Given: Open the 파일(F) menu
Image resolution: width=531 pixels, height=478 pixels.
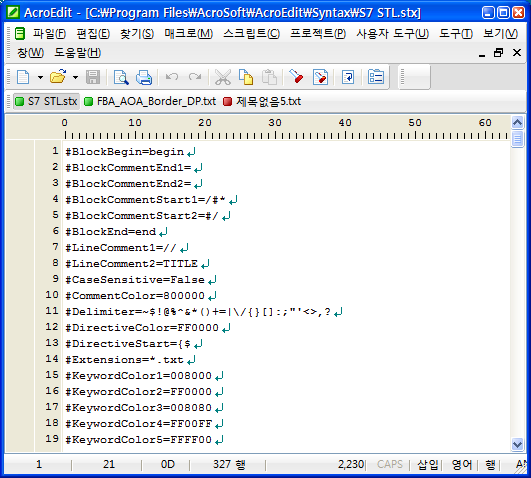Looking at the screenshot, I should [49, 34].
